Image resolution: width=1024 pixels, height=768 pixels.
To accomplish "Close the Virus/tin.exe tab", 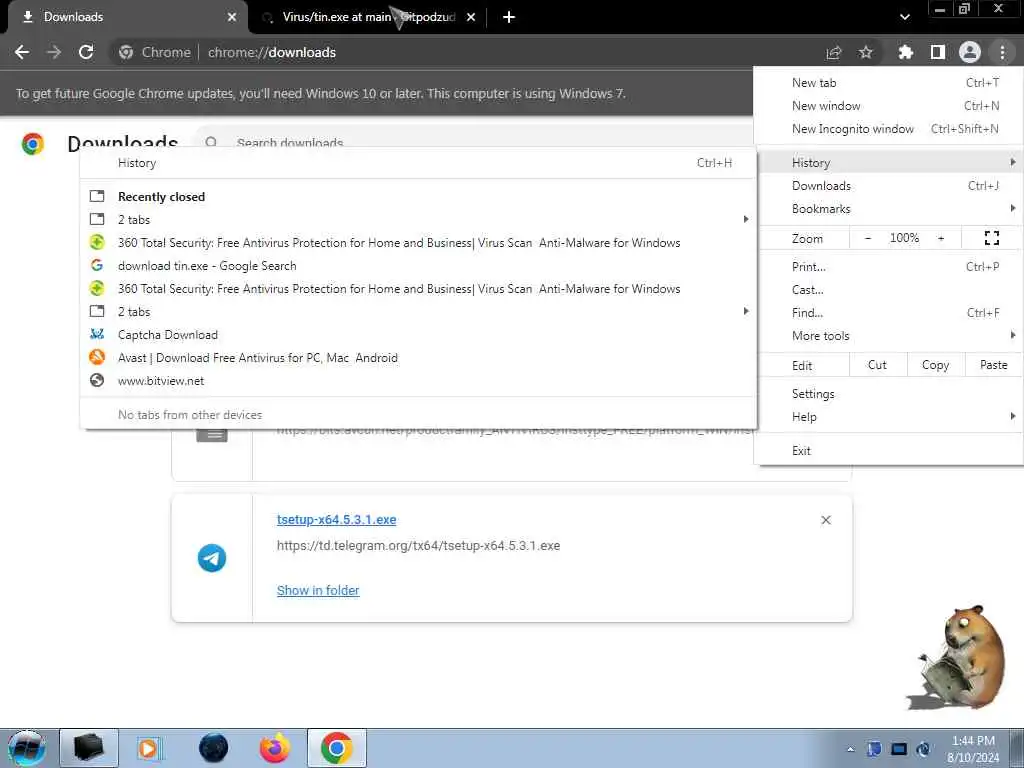I will coord(471,17).
